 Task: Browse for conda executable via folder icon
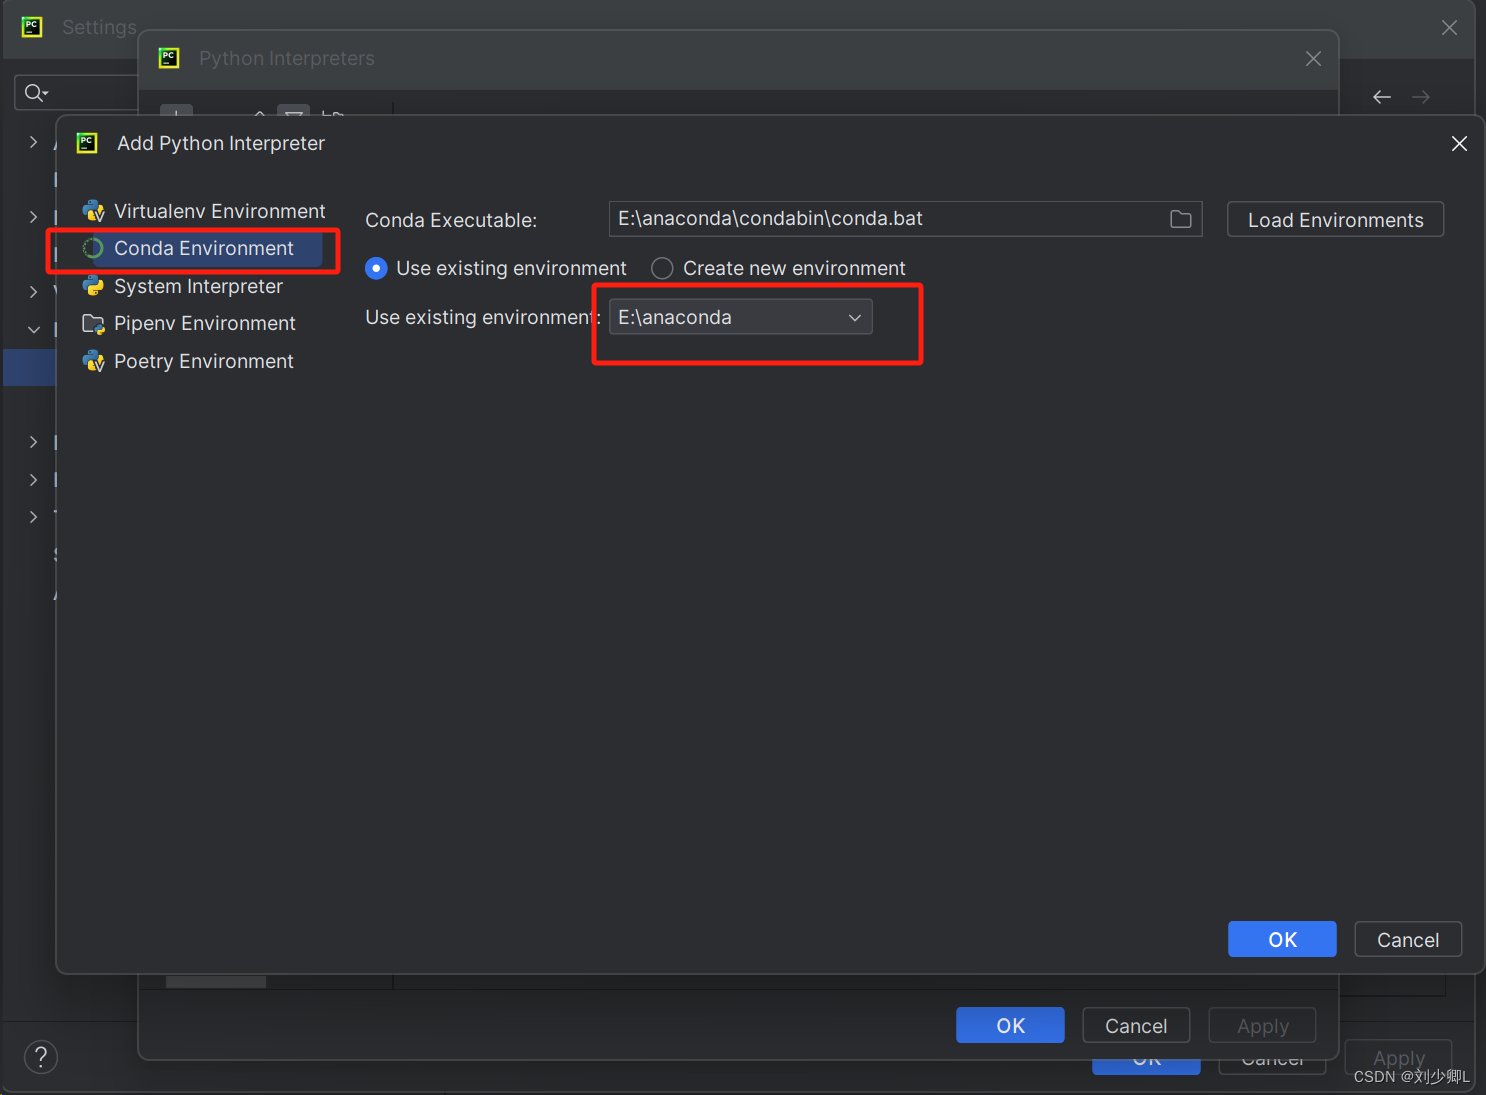tap(1181, 219)
